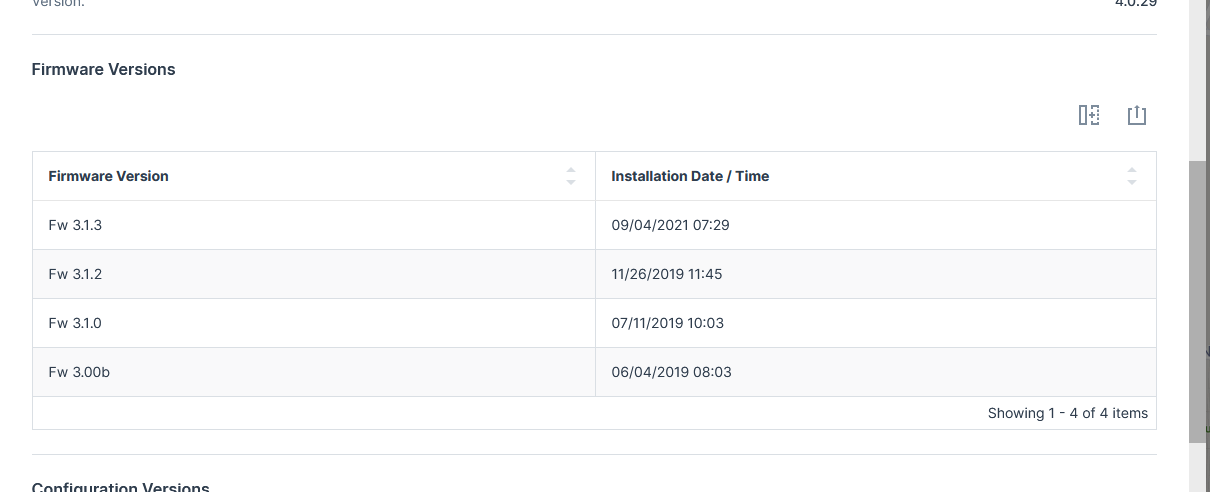Select the 07/11/2019 10:03 installation date
This screenshot has height=492, width=1210.
[x=667, y=323]
